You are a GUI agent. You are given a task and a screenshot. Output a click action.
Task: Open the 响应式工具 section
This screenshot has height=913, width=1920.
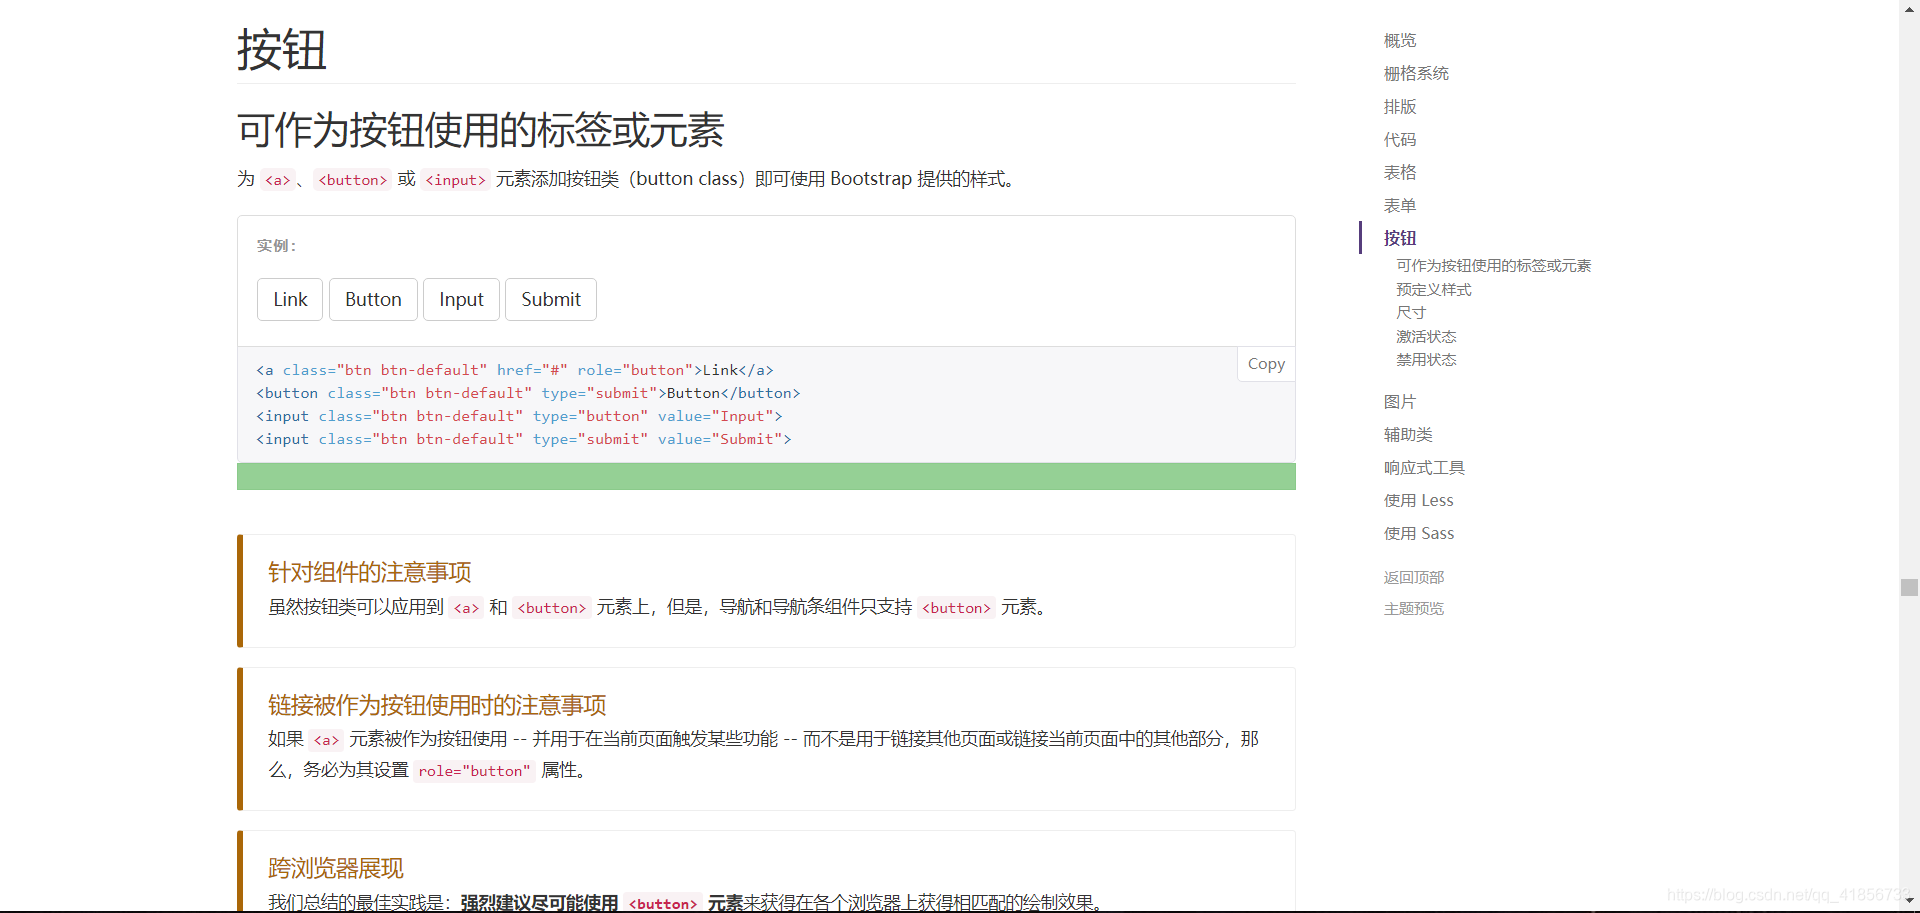coord(1424,467)
